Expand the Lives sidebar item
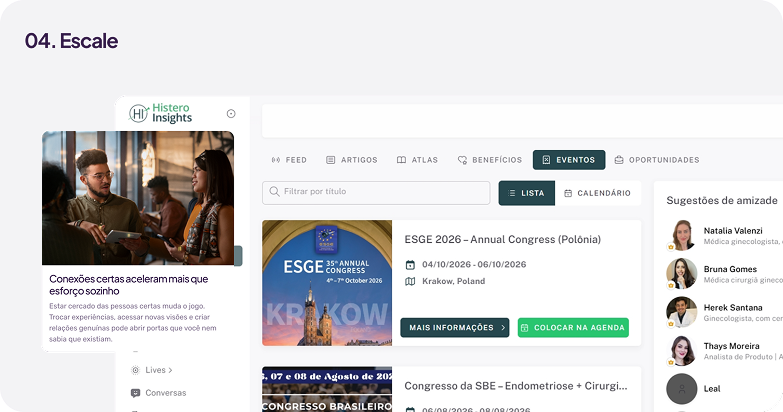 [153, 370]
